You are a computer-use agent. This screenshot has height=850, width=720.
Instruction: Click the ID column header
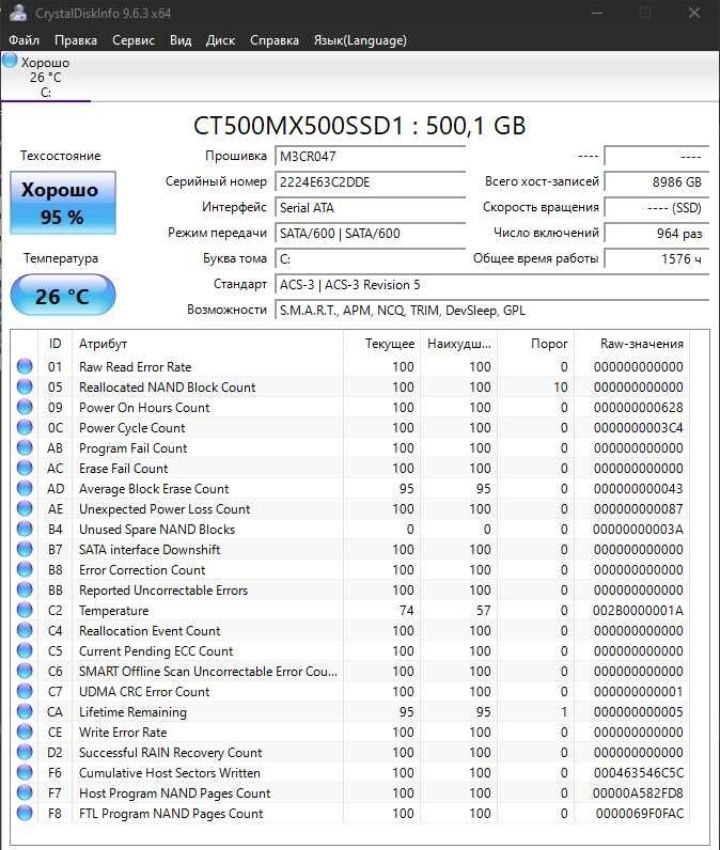[55, 344]
